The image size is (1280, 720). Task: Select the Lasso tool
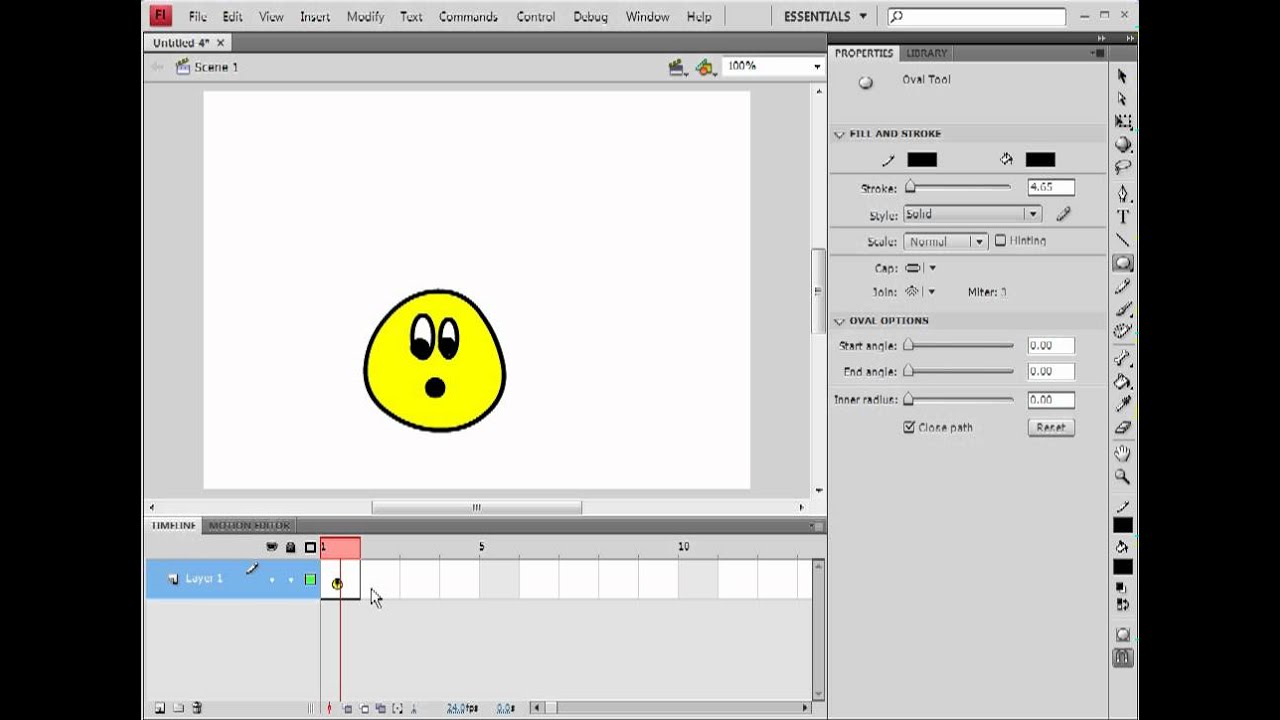(1122, 168)
